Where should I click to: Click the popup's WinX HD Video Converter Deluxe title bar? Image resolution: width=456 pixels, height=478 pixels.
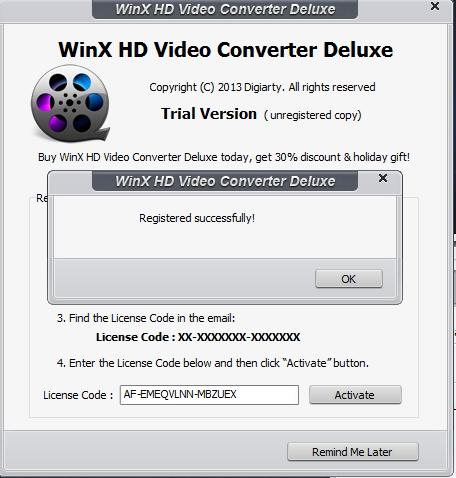pos(225,181)
